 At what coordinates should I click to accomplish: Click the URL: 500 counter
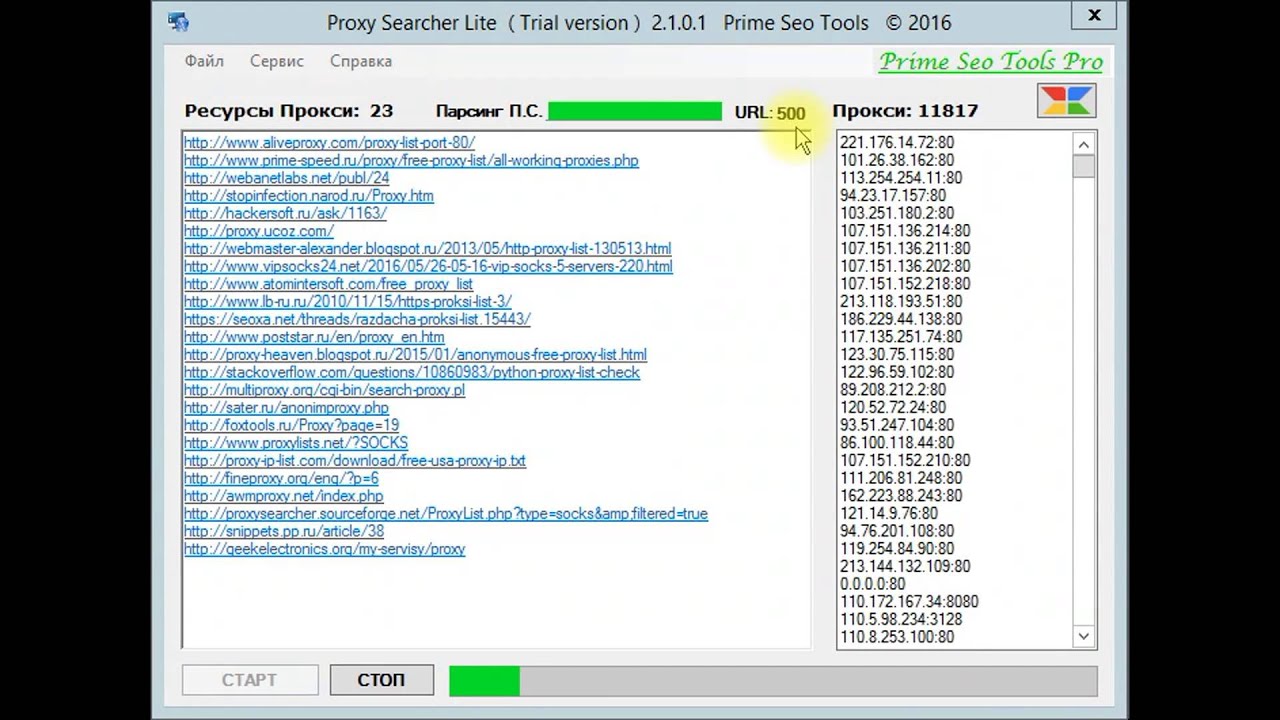pyautogui.click(x=770, y=113)
